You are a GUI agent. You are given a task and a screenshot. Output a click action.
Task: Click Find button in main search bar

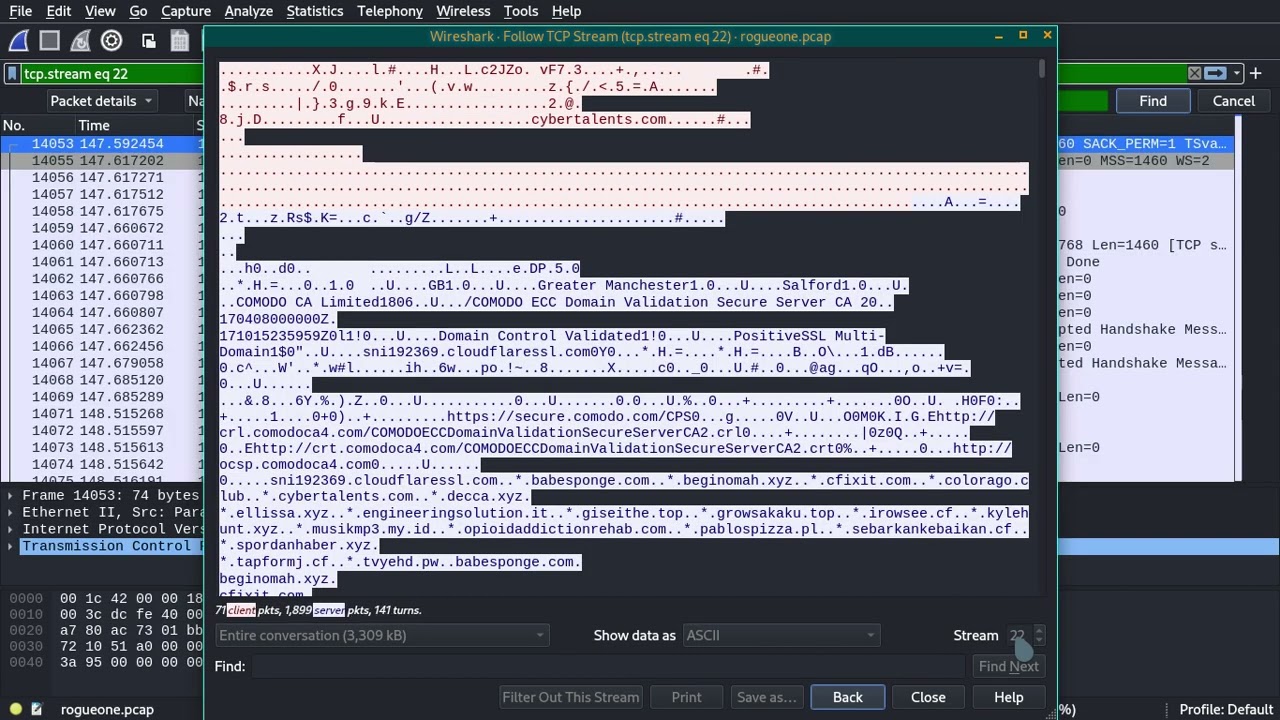(x=1153, y=101)
